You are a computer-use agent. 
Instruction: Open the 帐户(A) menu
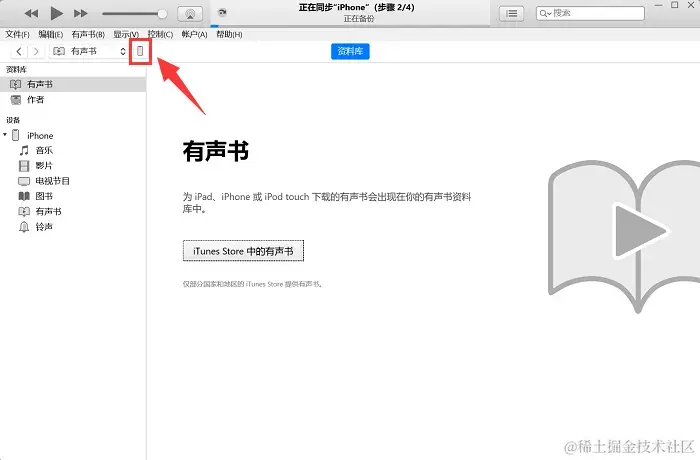pos(195,34)
